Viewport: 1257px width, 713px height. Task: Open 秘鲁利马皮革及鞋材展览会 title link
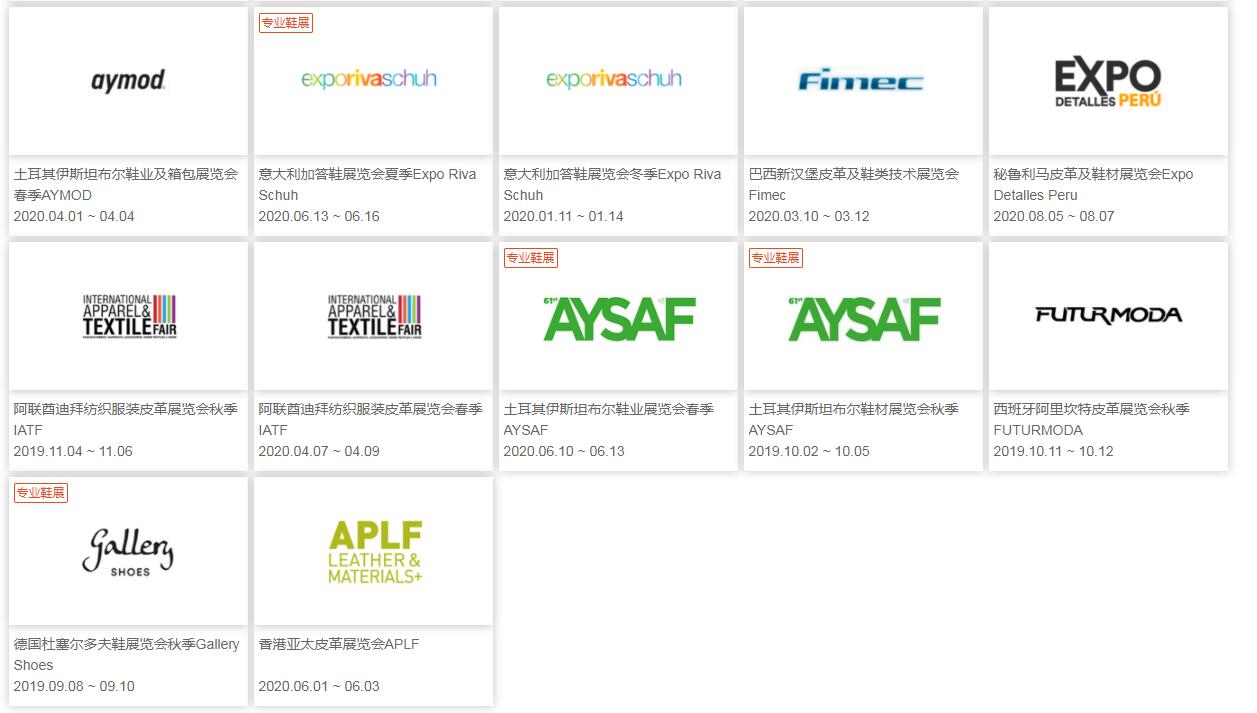click(1093, 184)
